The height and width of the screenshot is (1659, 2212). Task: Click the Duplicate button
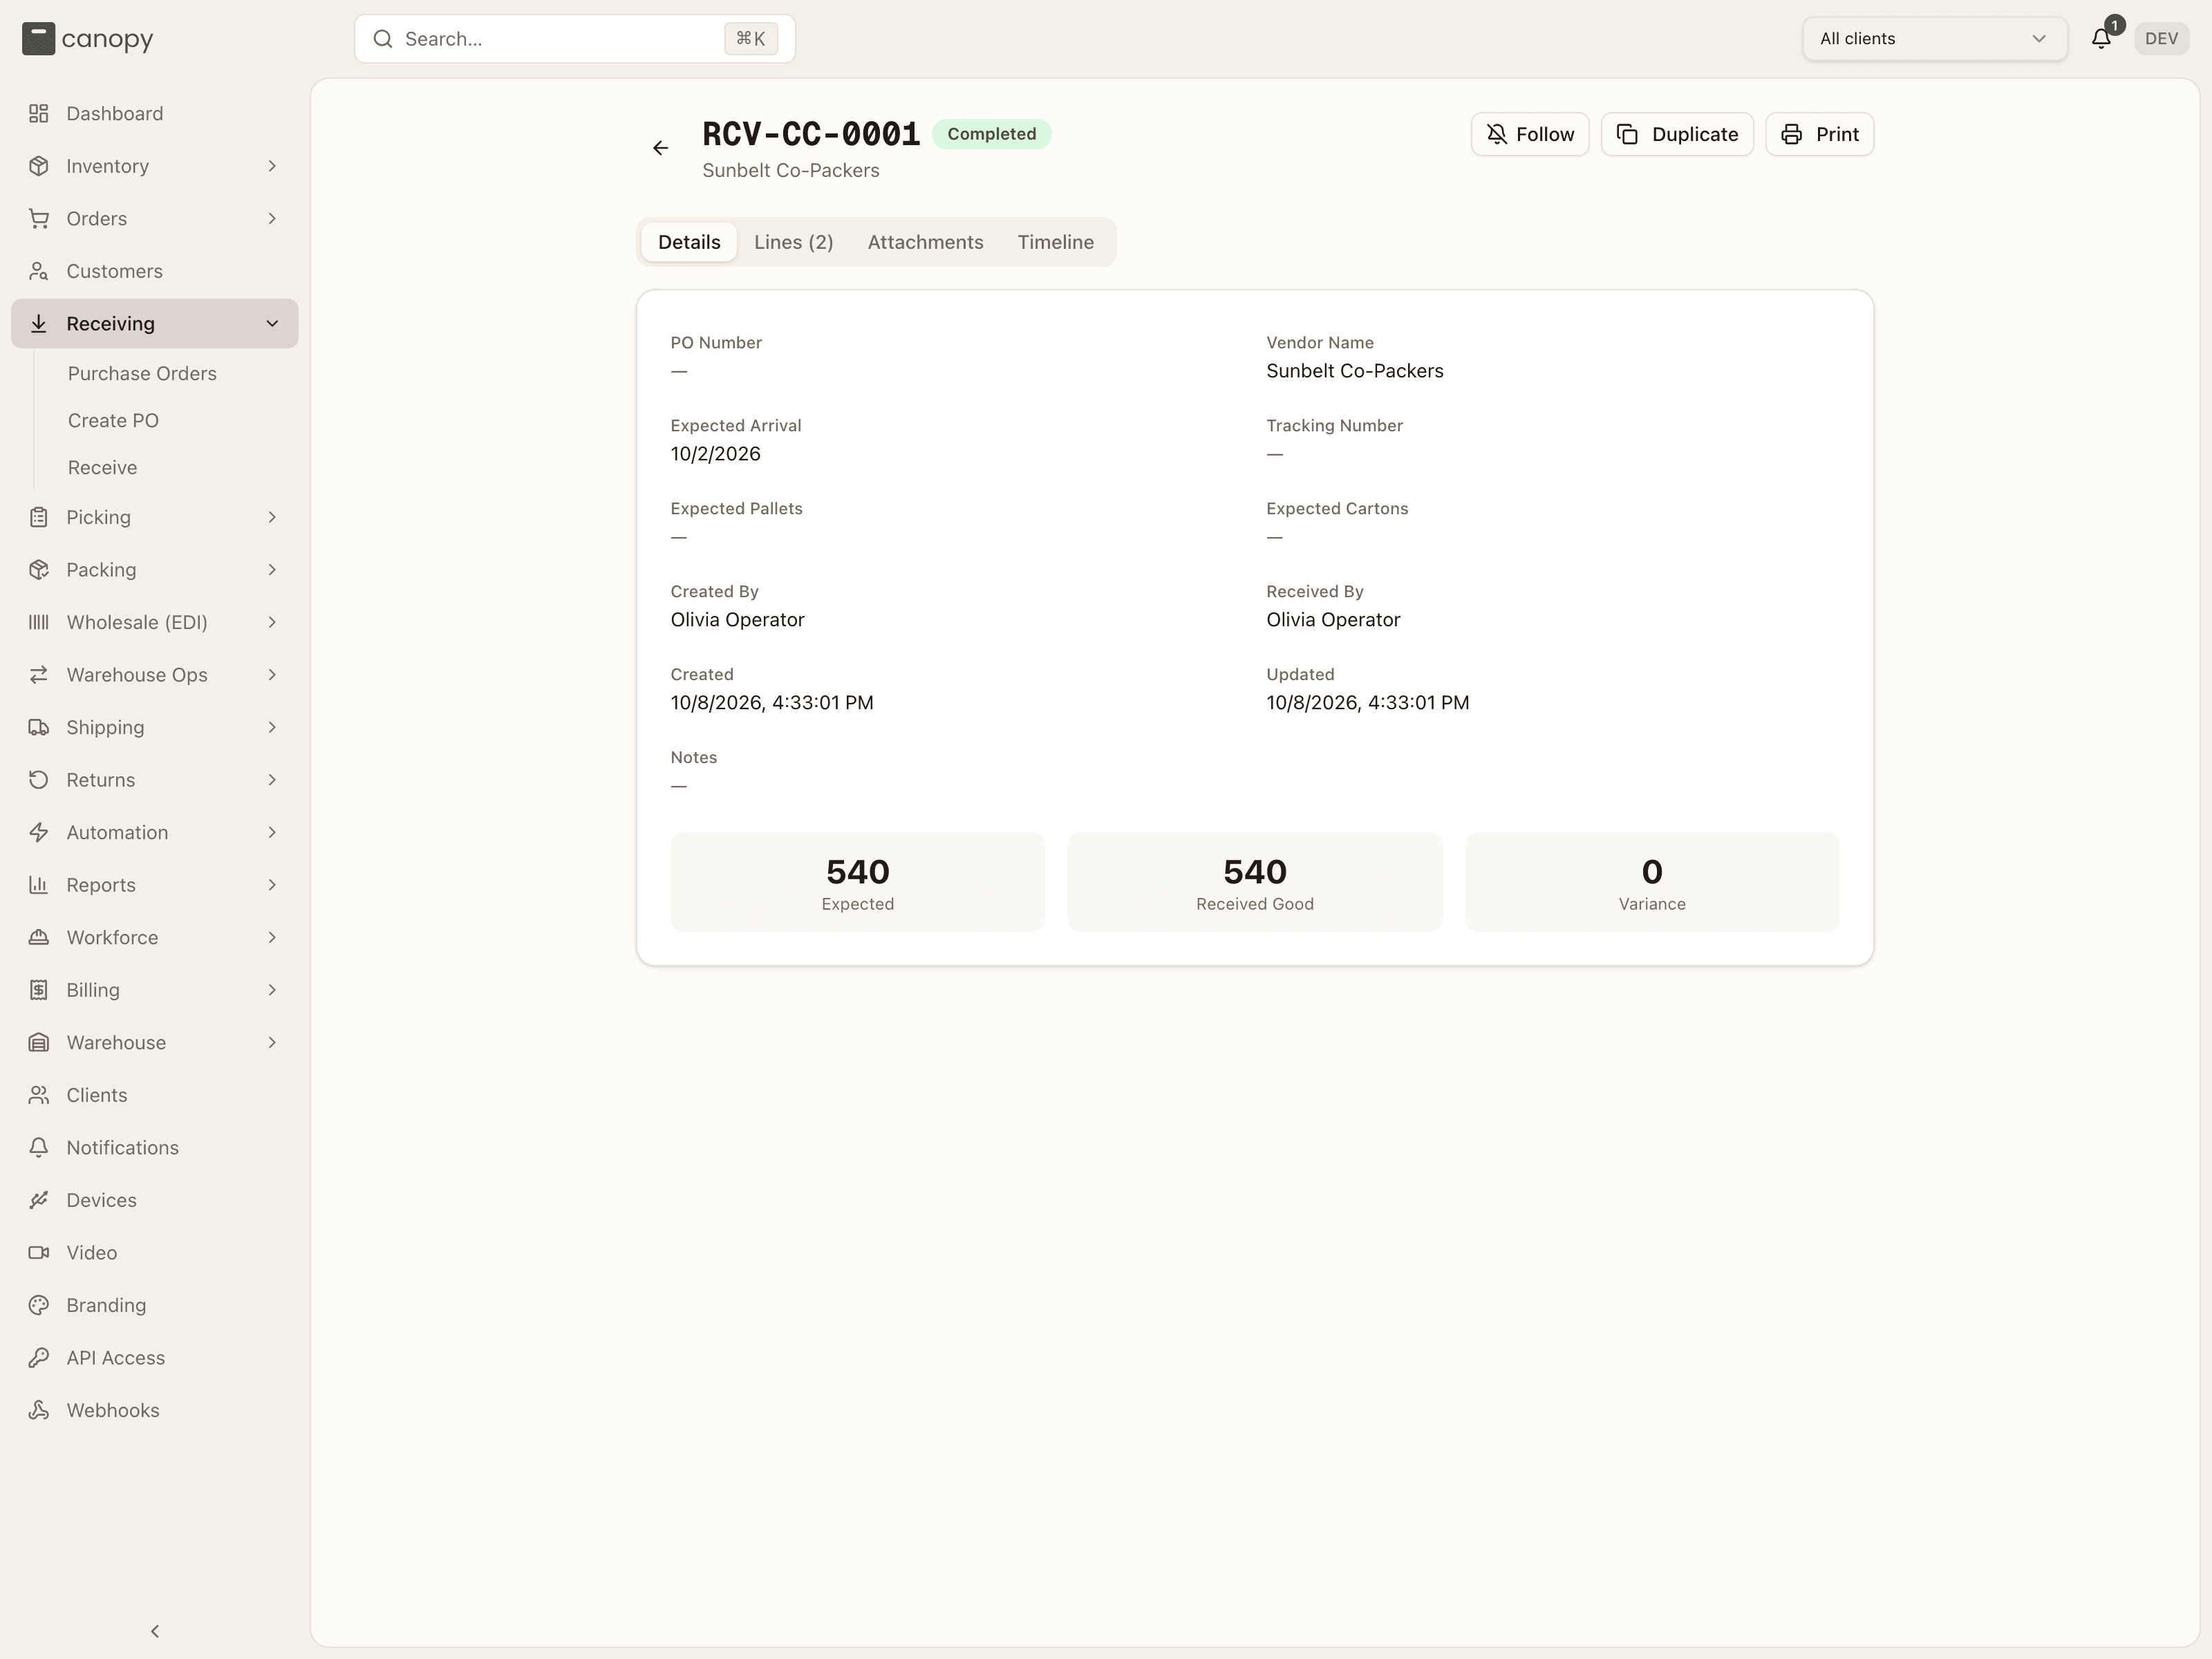(1677, 134)
